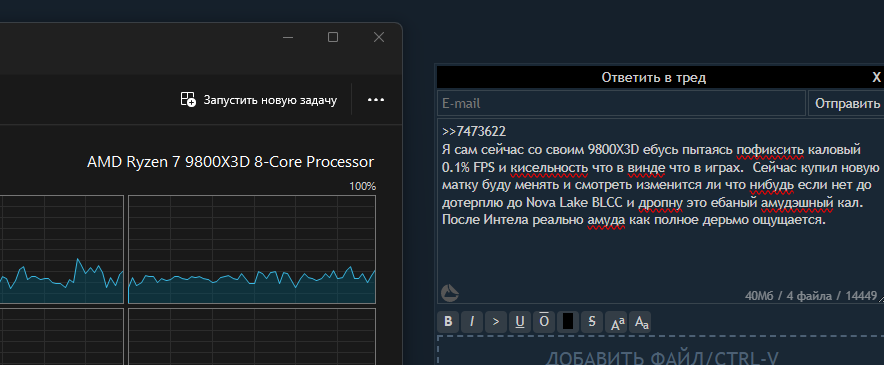
Task: Apply superscript formatting button
Action: point(616,322)
